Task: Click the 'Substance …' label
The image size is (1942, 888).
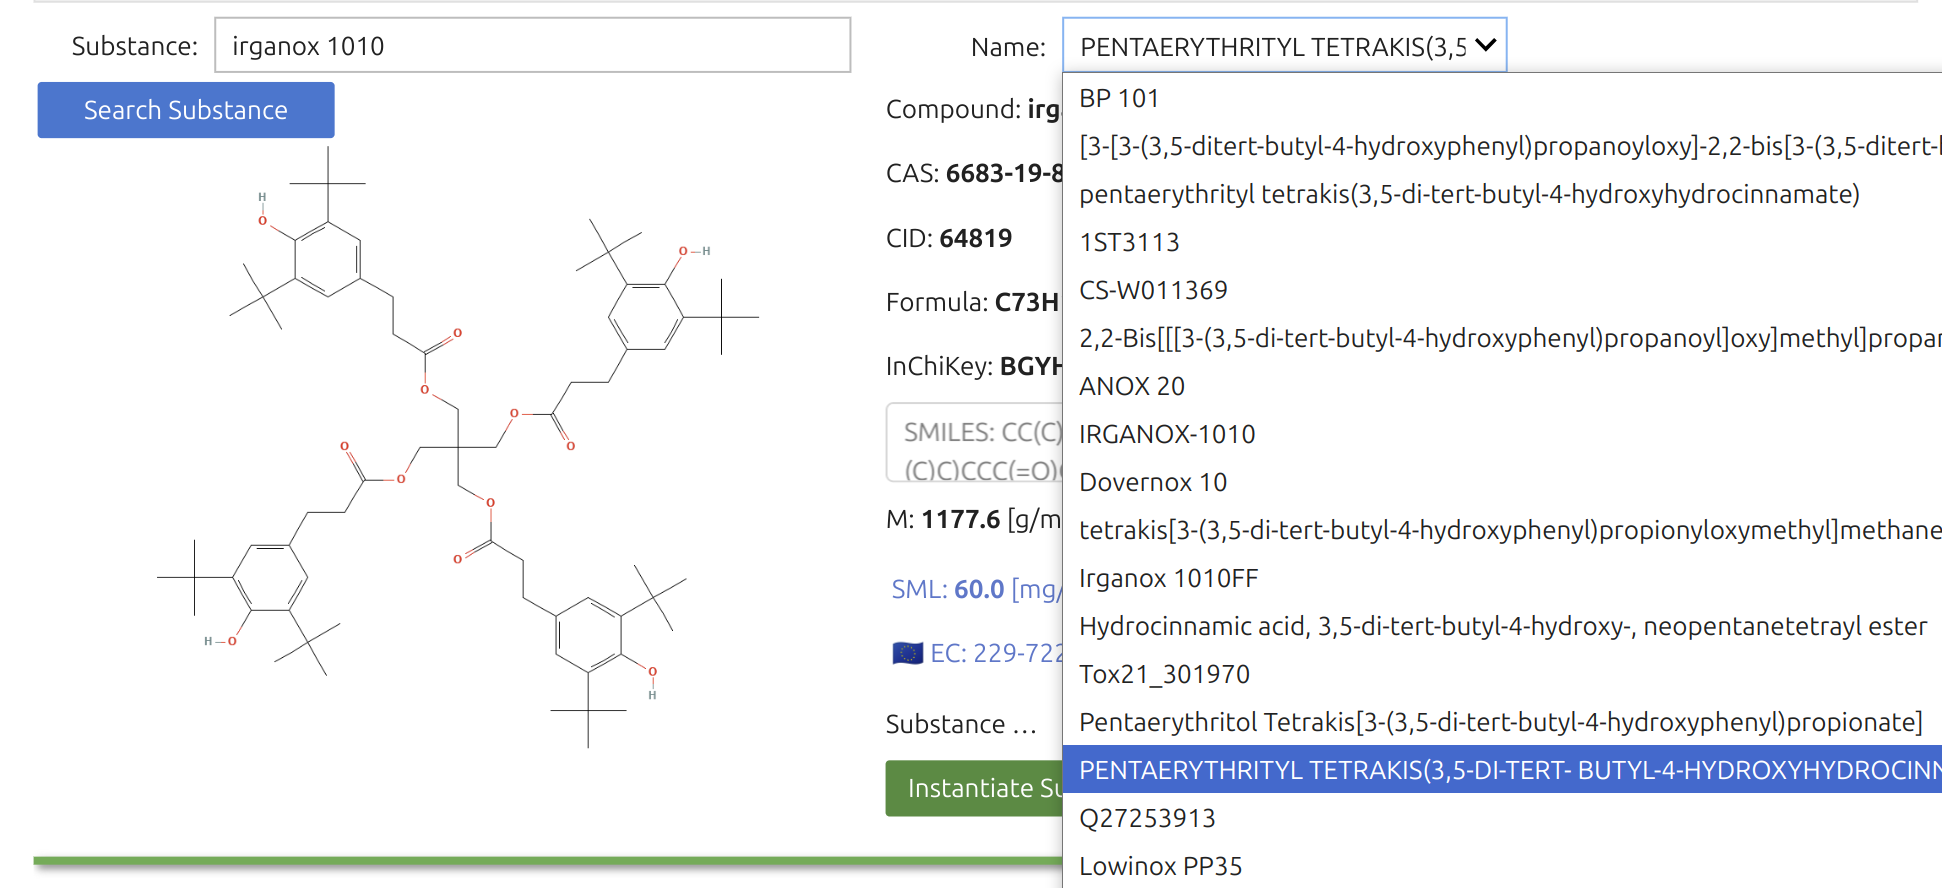Action: tap(961, 724)
